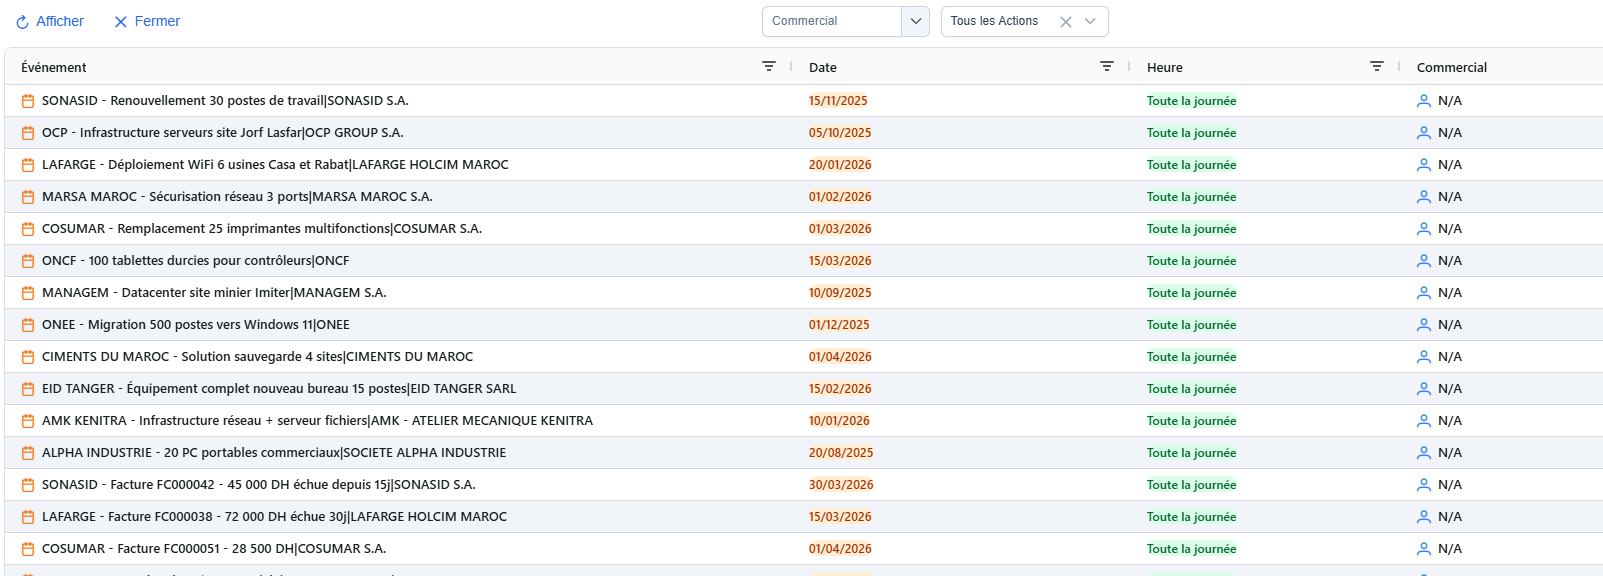The image size is (1603, 576).
Task: Click N/A commercial in CIMENTS DU MAROC row
Action: pyautogui.click(x=1450, y=357)
